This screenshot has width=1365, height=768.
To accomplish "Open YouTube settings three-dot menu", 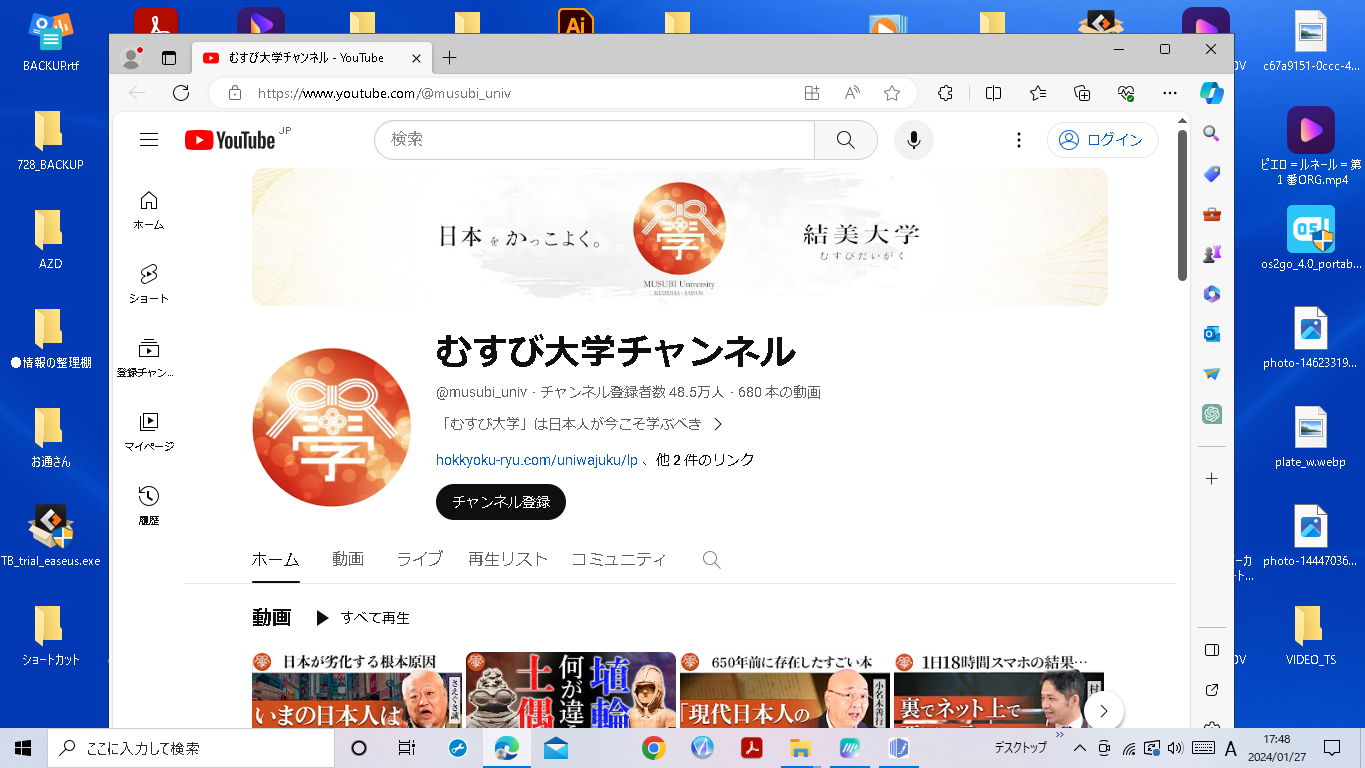I will 1018,140.
